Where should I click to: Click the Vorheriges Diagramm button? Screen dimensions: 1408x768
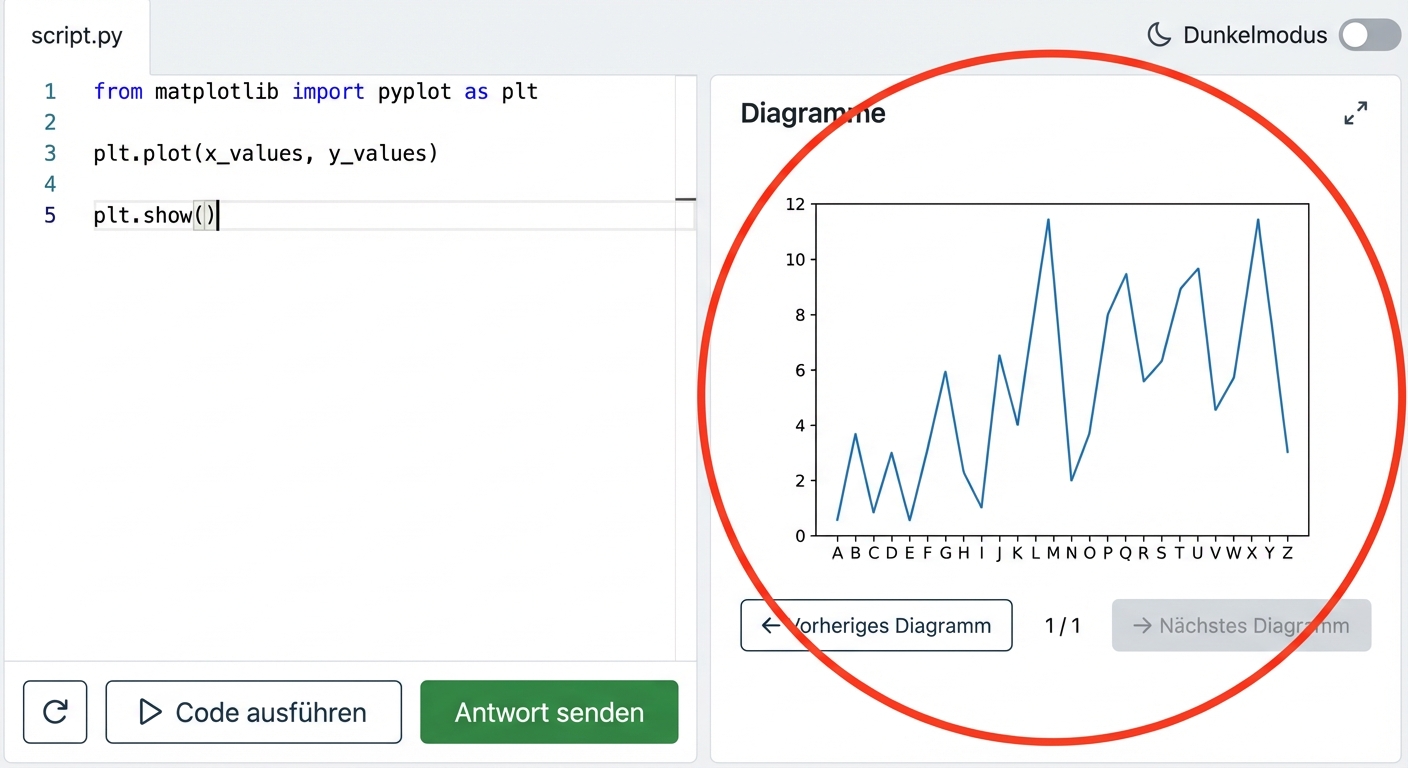click(876, 625)
